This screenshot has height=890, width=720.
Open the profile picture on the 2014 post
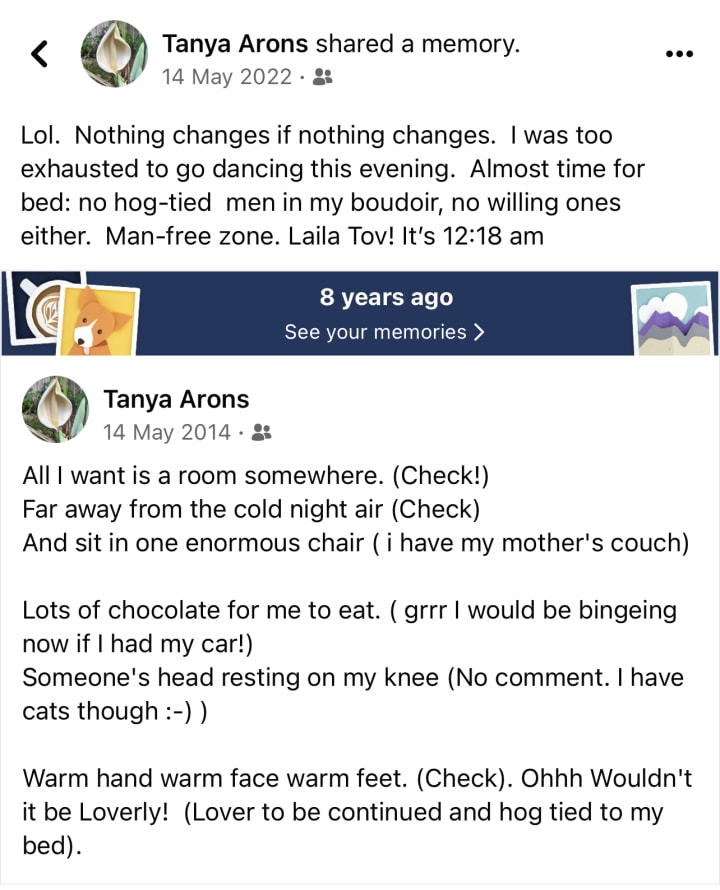[x=55, y=409]
